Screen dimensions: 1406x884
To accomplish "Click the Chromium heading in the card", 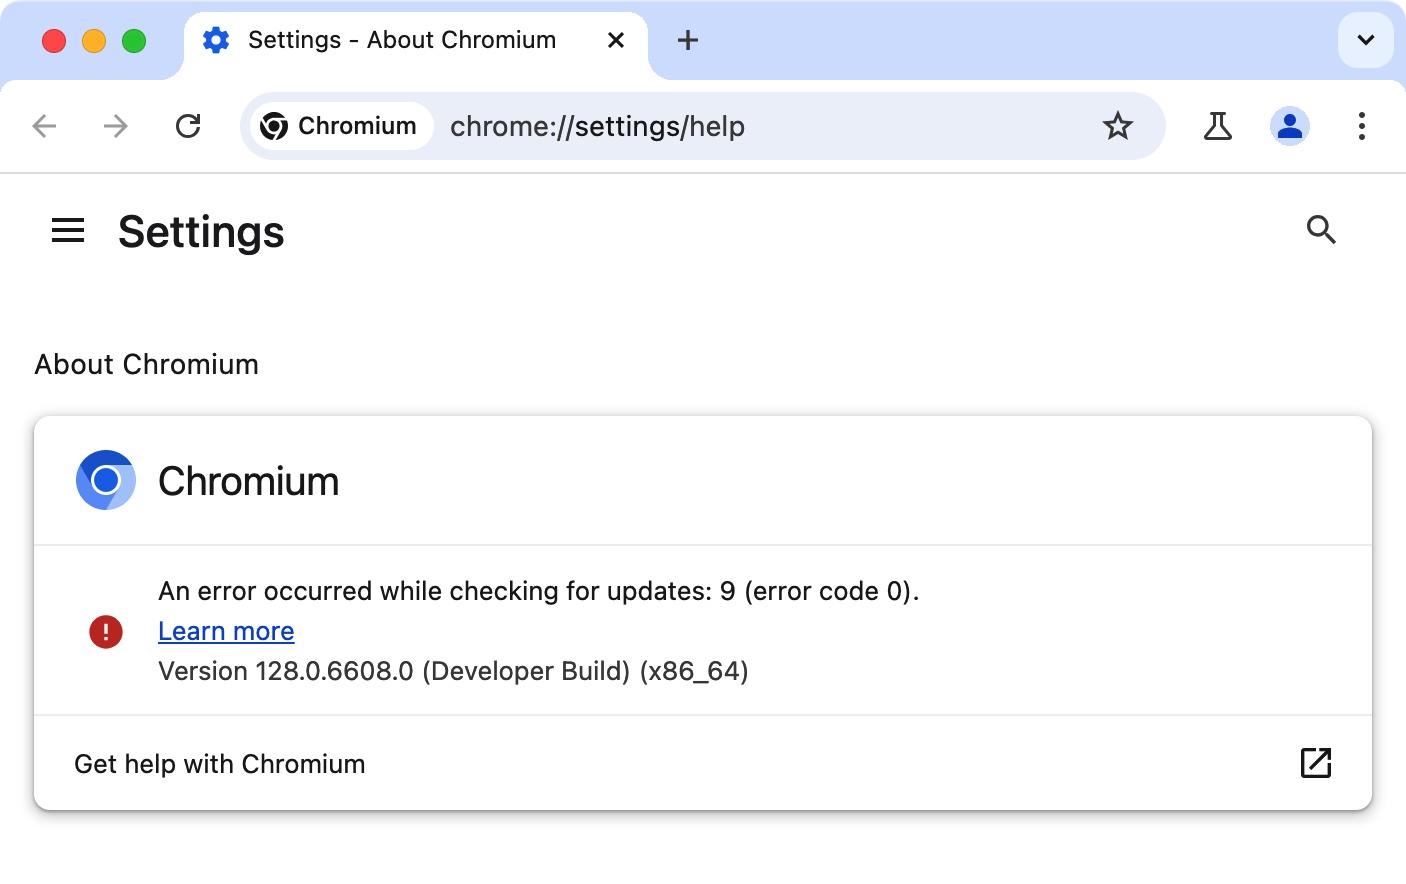I will click(x=249, y=481).
